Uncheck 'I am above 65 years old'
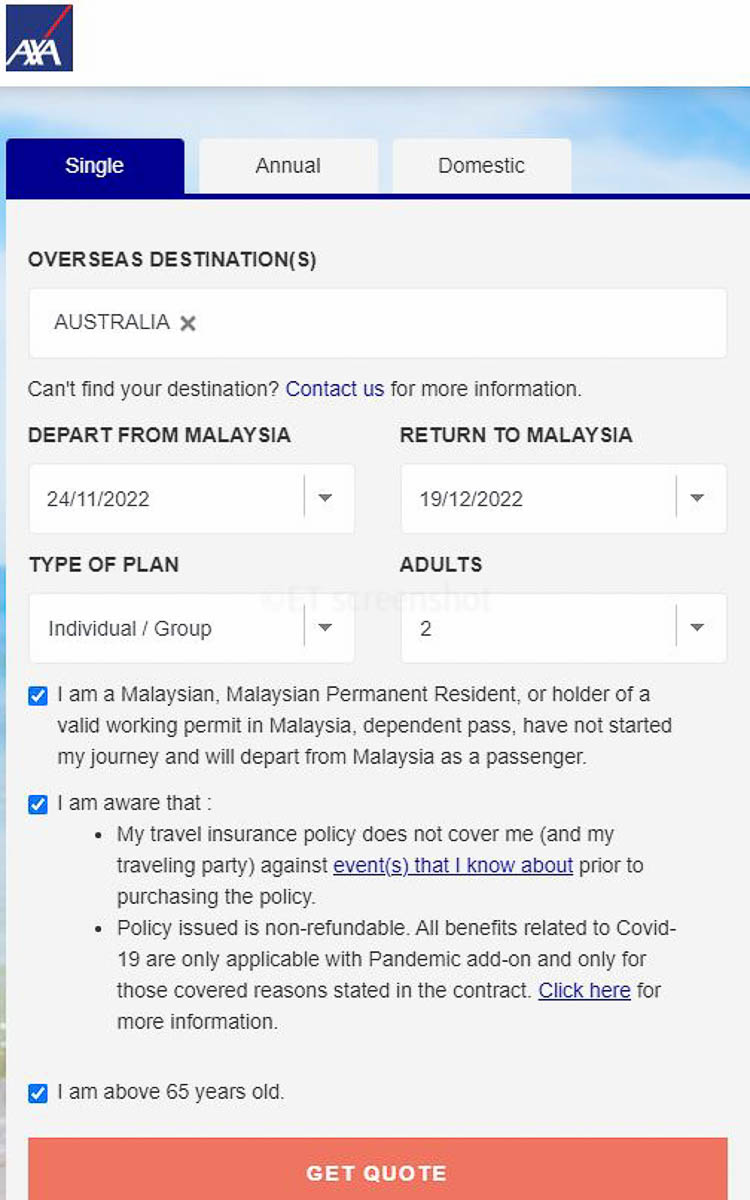The image size is (750, 1200). coord(38,1093)
